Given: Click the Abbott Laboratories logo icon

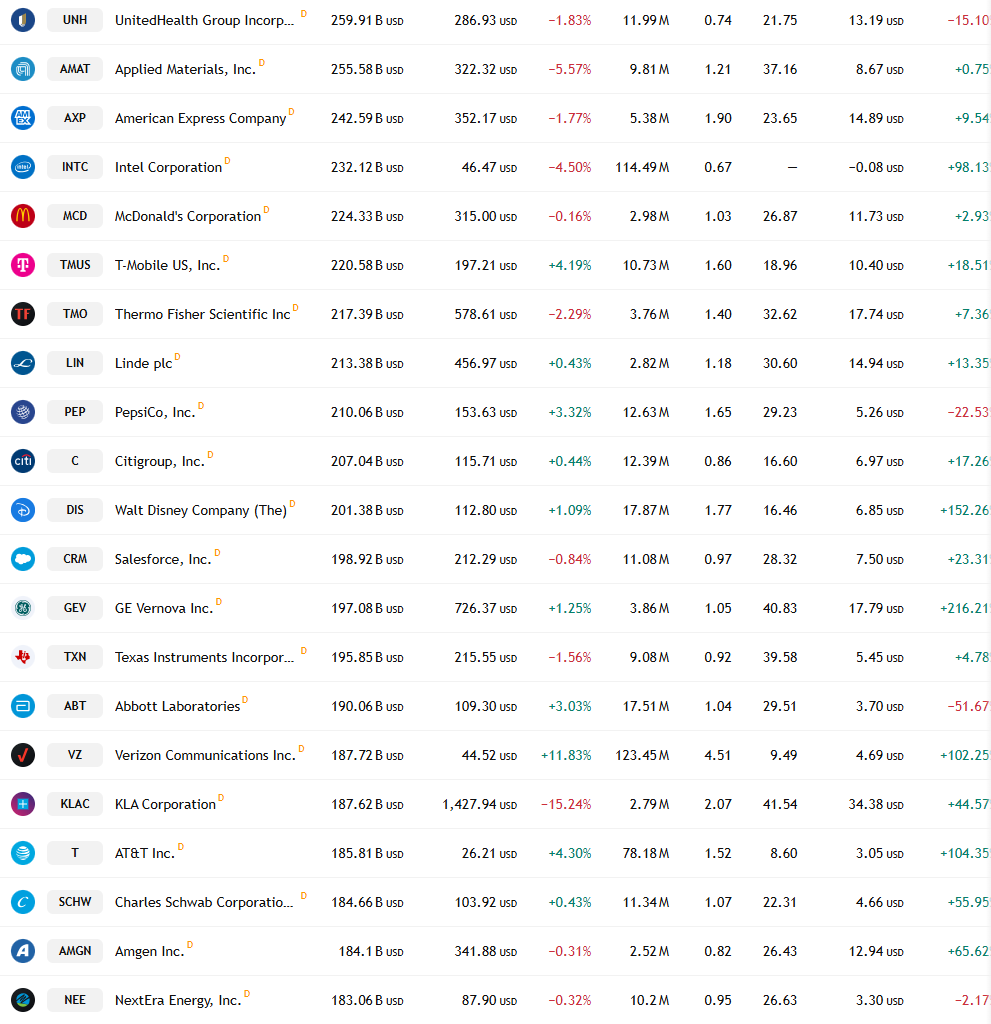Looking at the screenshot, I should (x=23, y=706).
